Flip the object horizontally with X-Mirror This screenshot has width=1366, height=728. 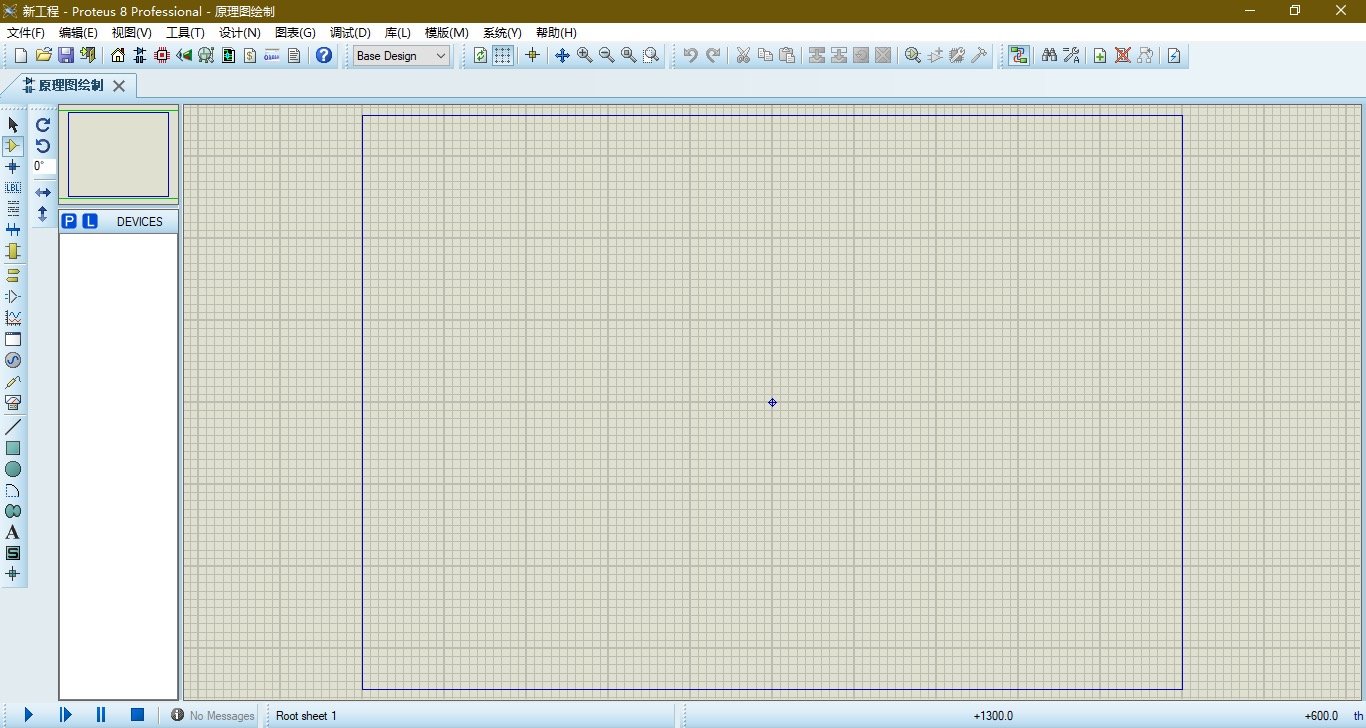tap(43, 192)
